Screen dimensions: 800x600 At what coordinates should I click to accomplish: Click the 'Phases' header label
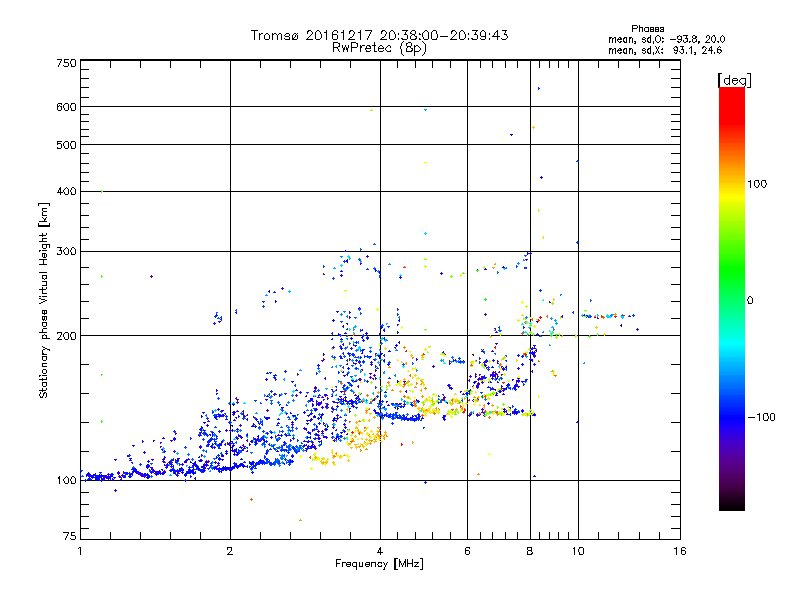click(x=647, y=29)
